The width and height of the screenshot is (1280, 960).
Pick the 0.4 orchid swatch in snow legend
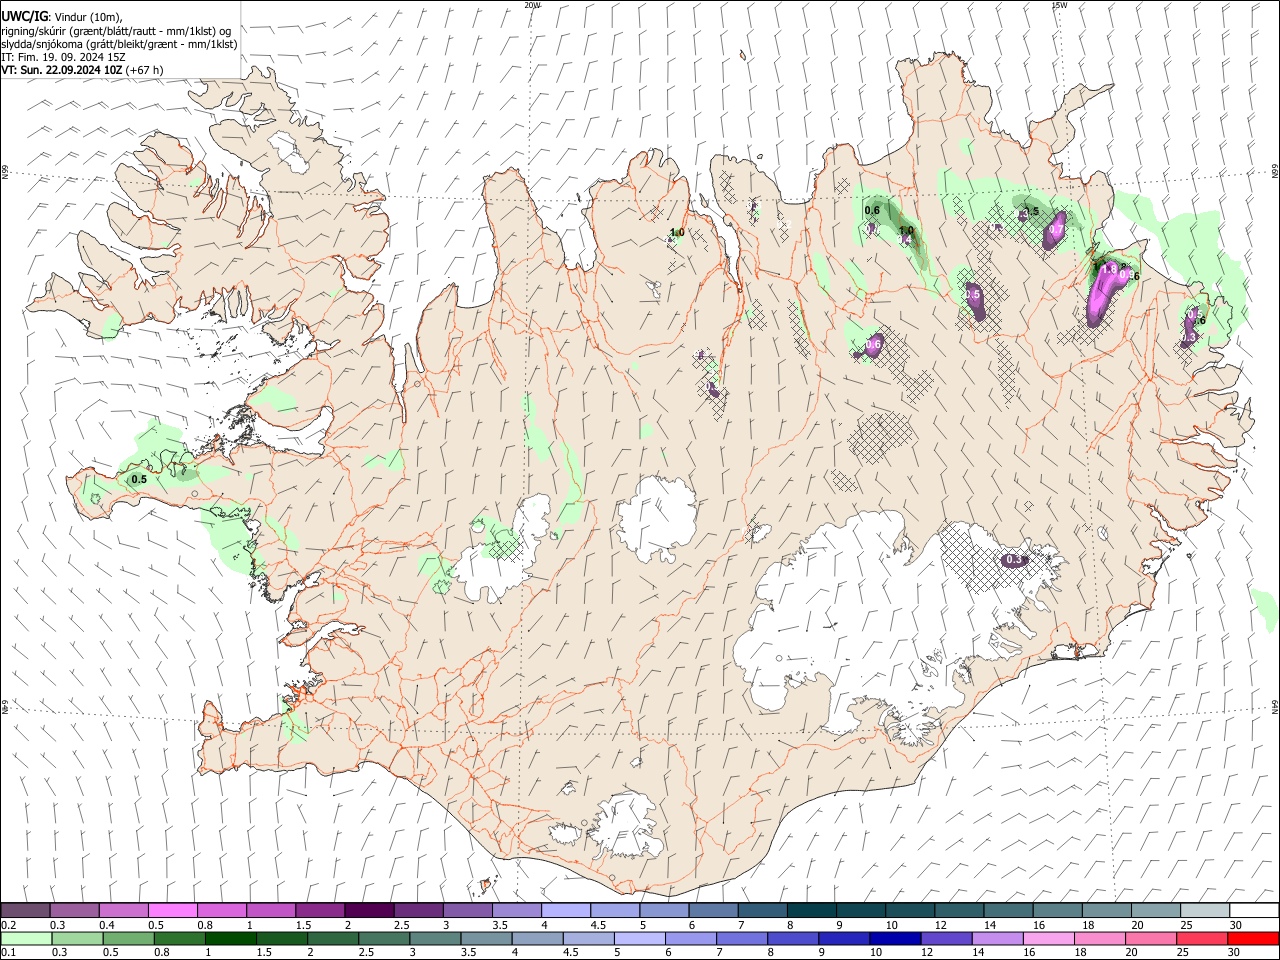tap(124, 911)
